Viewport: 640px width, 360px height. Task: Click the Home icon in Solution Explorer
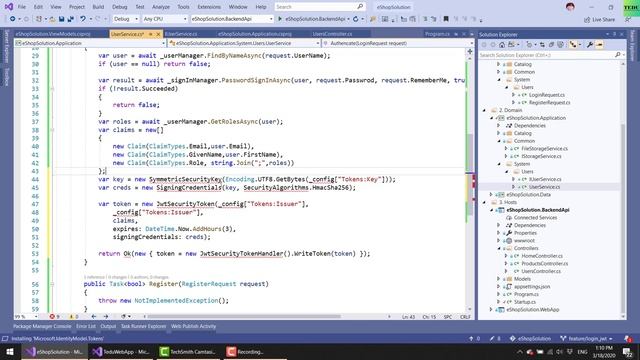(502, 44)
